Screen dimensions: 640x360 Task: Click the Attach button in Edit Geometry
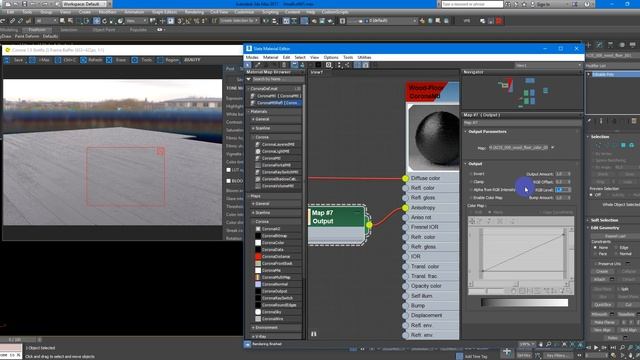click(599, 279)
